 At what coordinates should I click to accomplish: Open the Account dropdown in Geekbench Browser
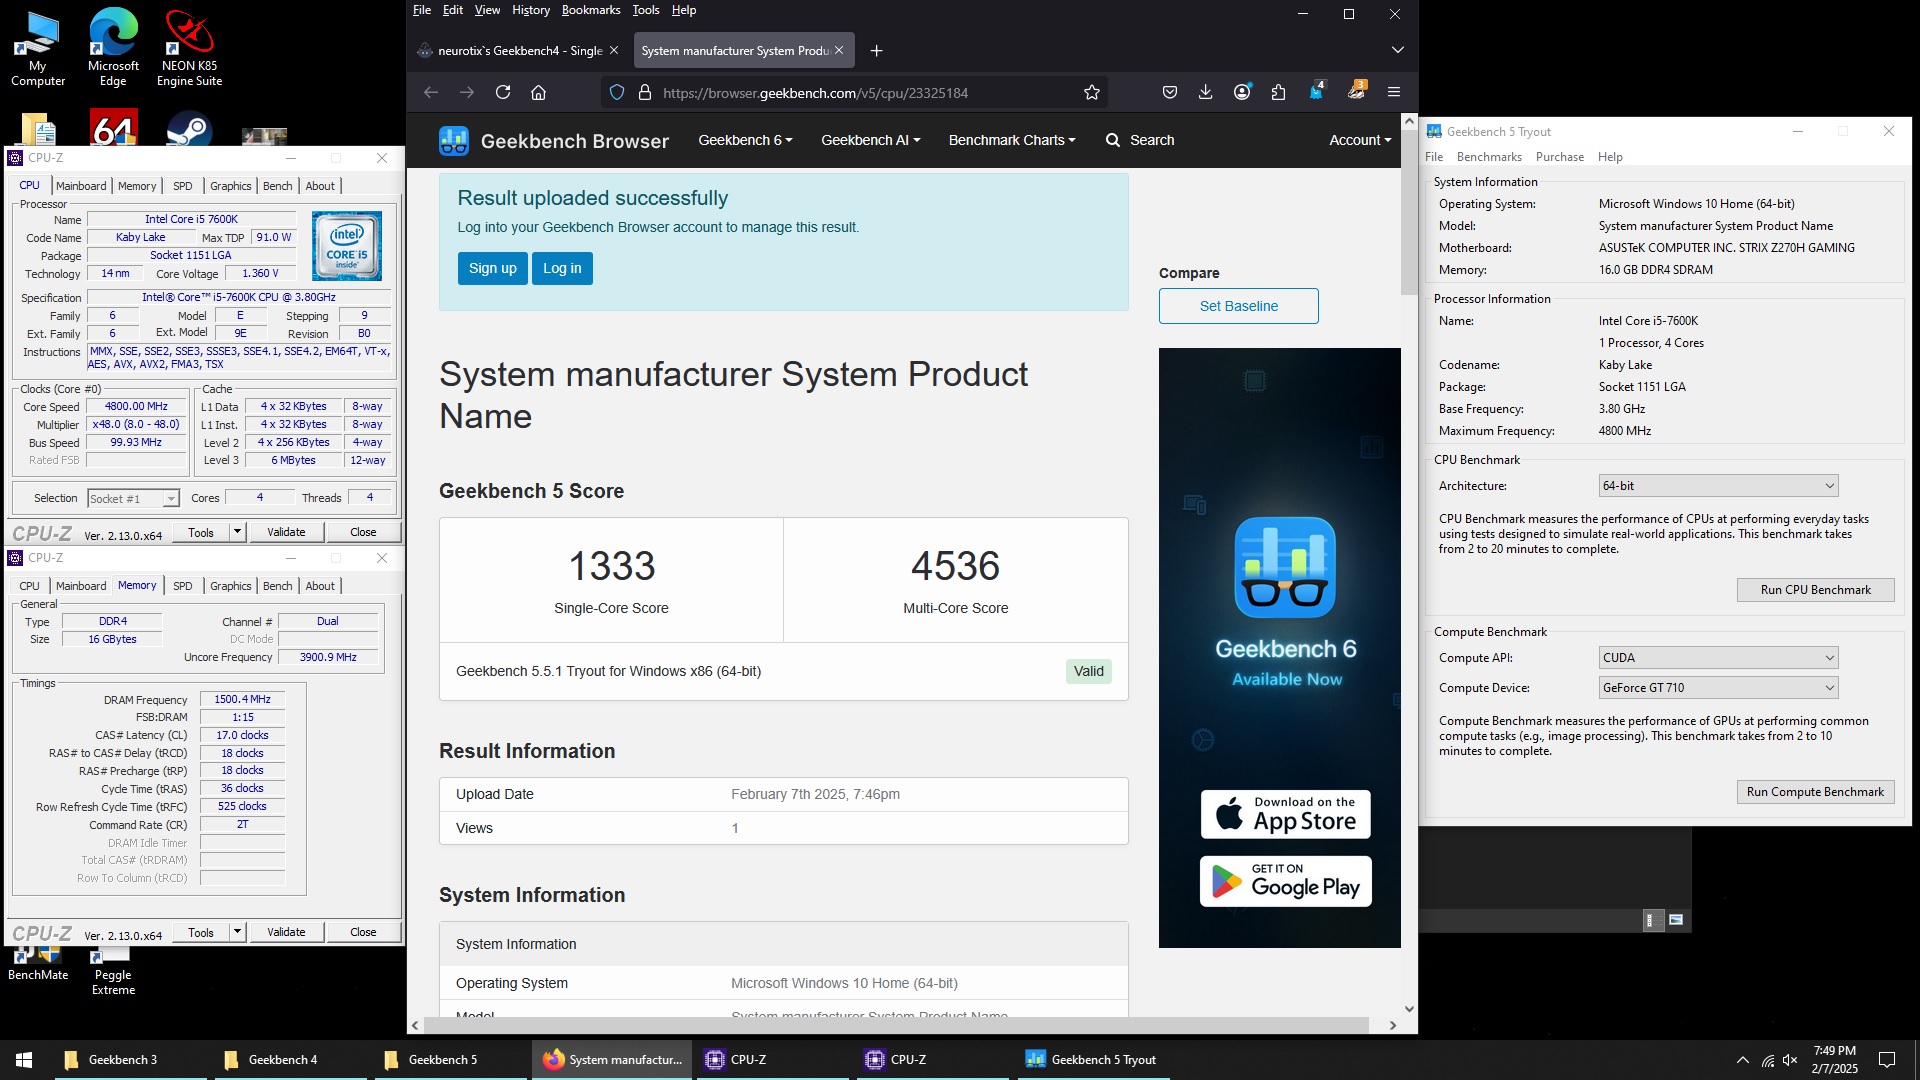click(1359, 140)
